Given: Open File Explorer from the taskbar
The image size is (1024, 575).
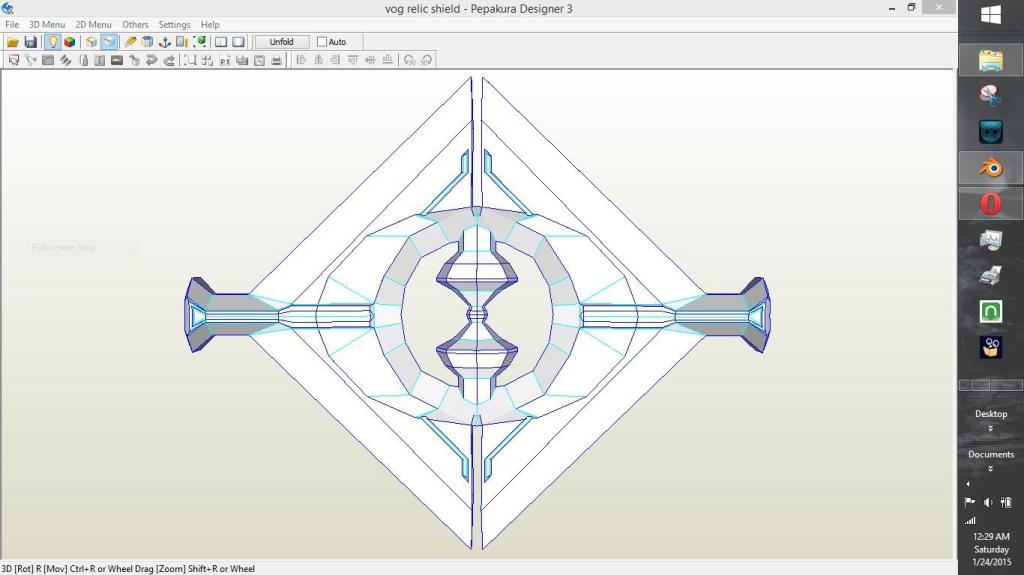Looking at the screenshot, I should pyautogui.click(x=991, y=60).
